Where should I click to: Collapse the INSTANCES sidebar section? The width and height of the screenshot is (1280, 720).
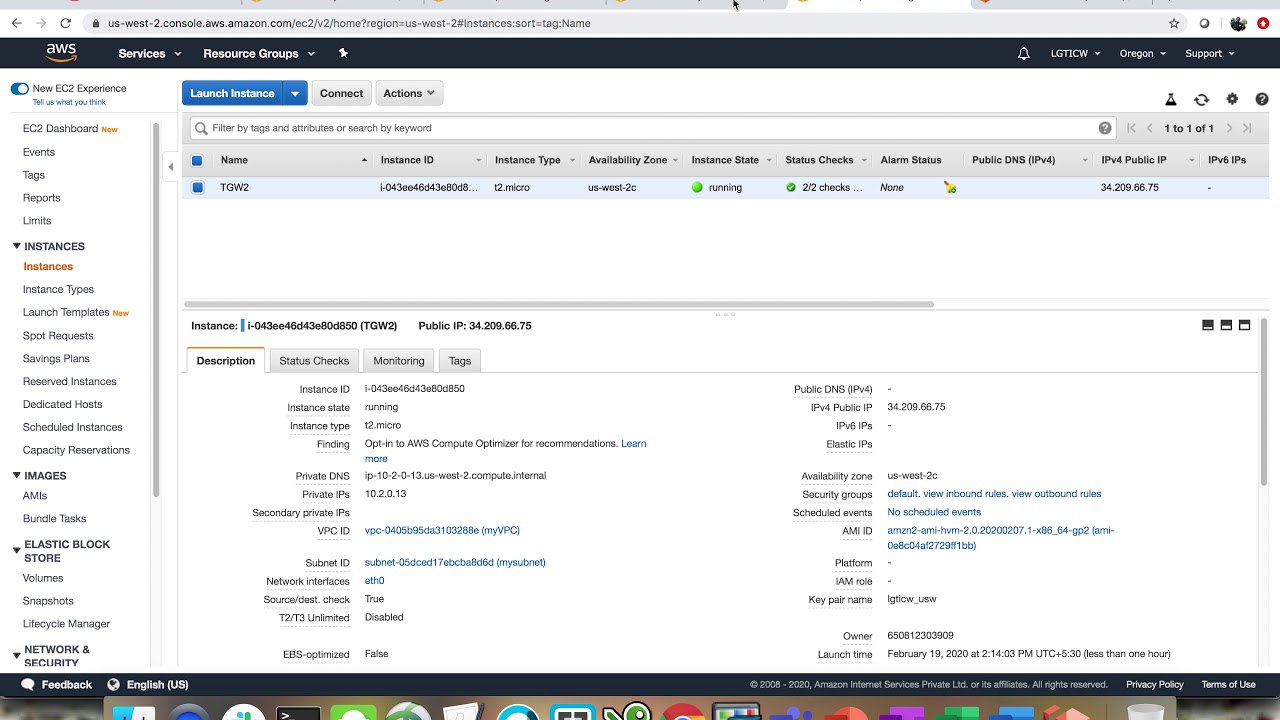click(17, 246)
